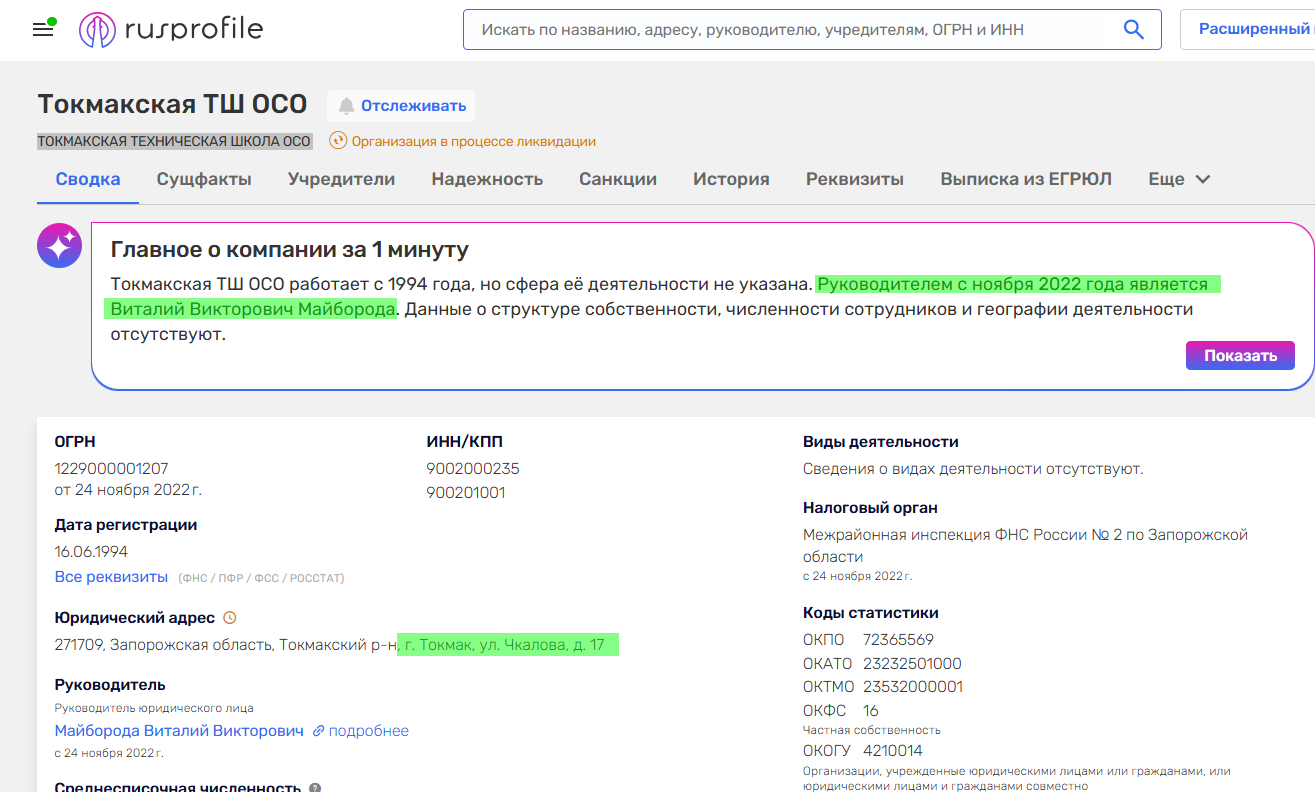Open the hamburger navigation menu

tap(42, 28)
